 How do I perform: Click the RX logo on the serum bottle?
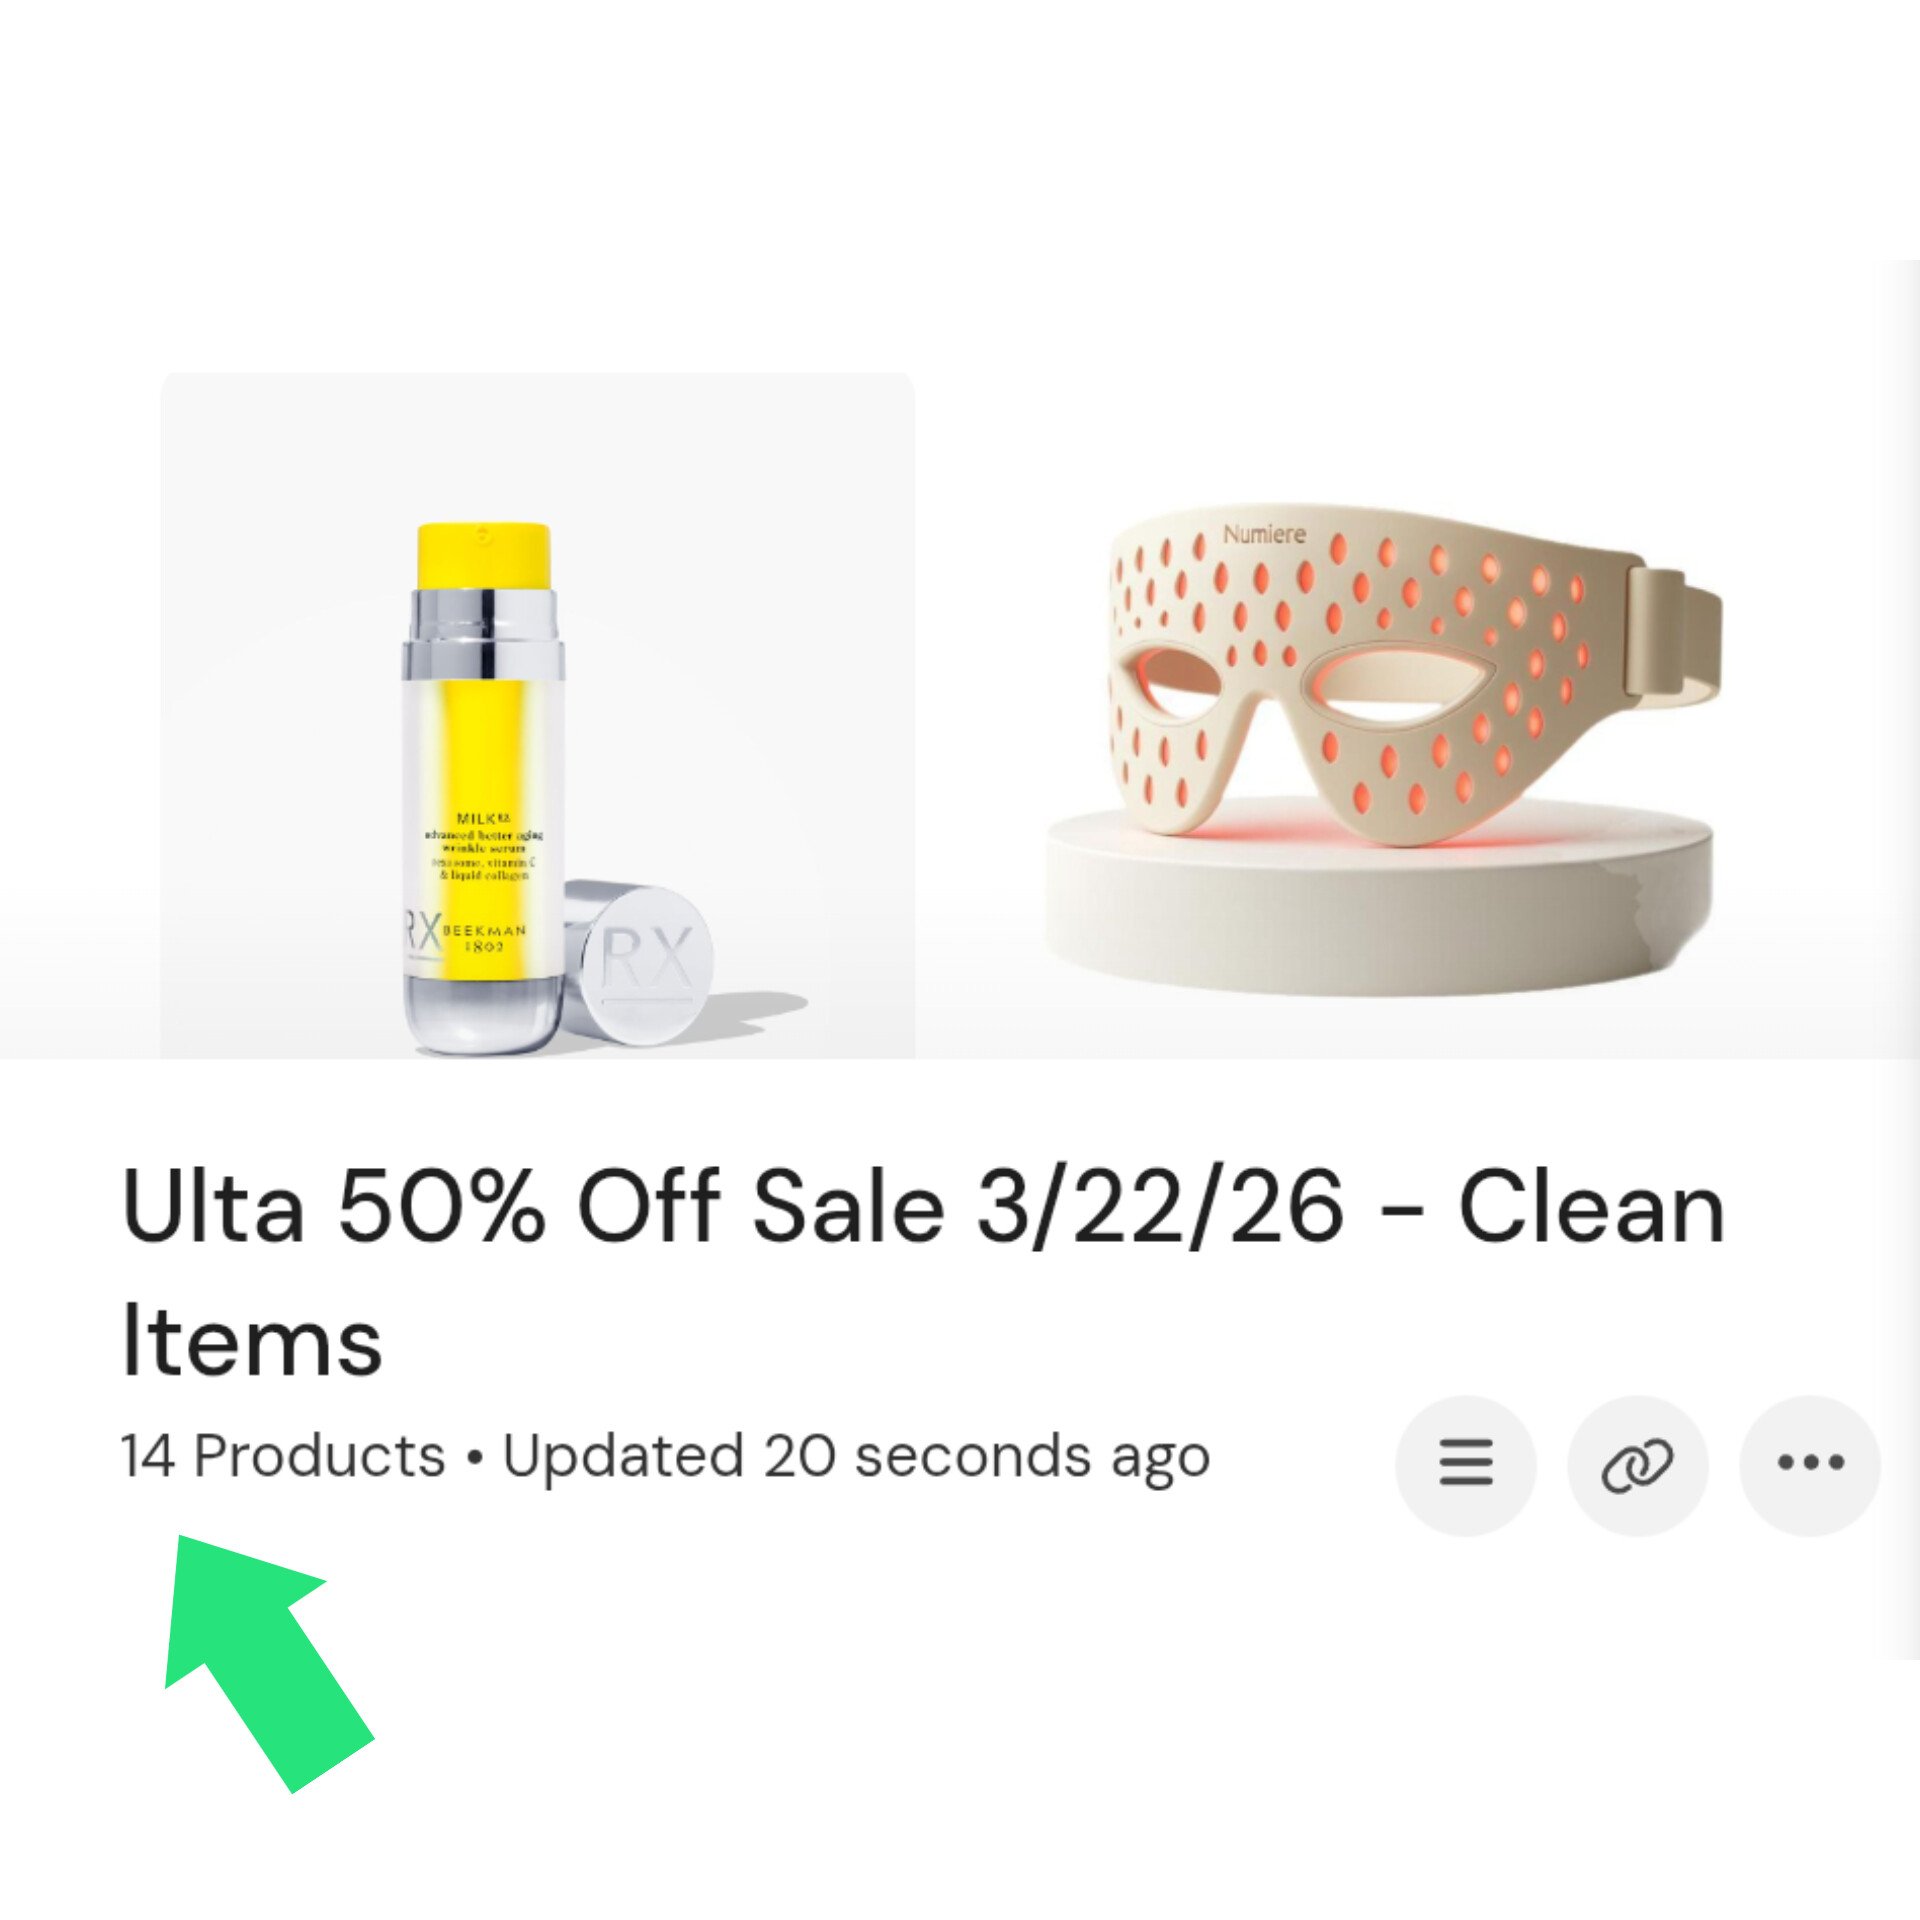point(422,936)
